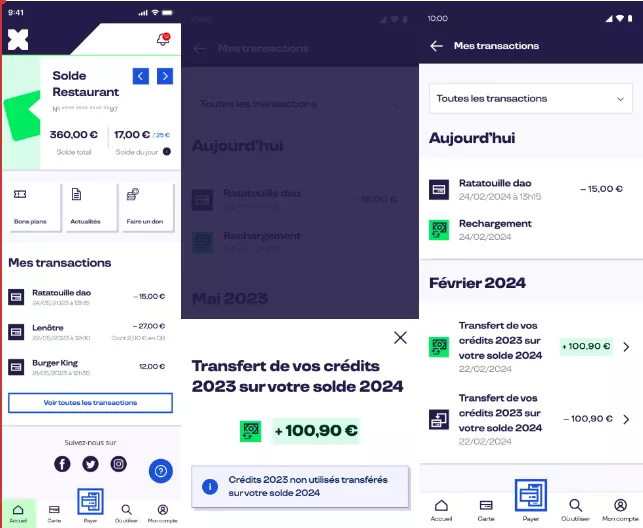Image resolution: width=643 pixels, height=528 pixels.
Task: Show previous balance with the left arrow button
Action: [x=141, y=76]
